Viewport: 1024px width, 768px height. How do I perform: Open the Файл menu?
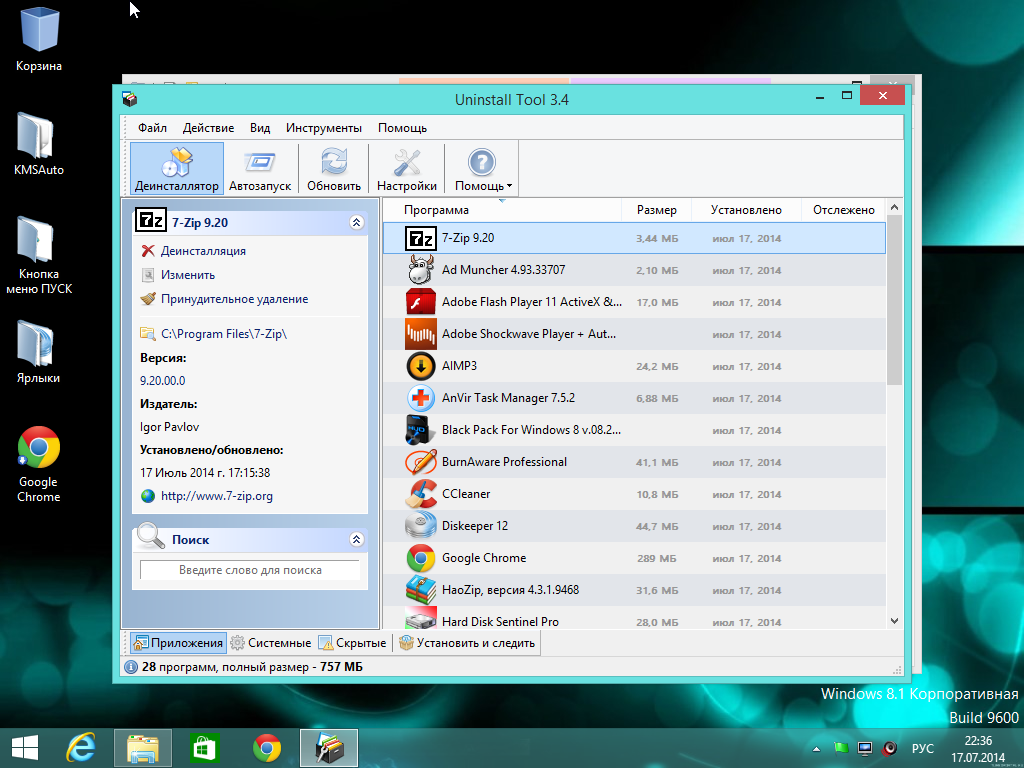tap(152, 128)
